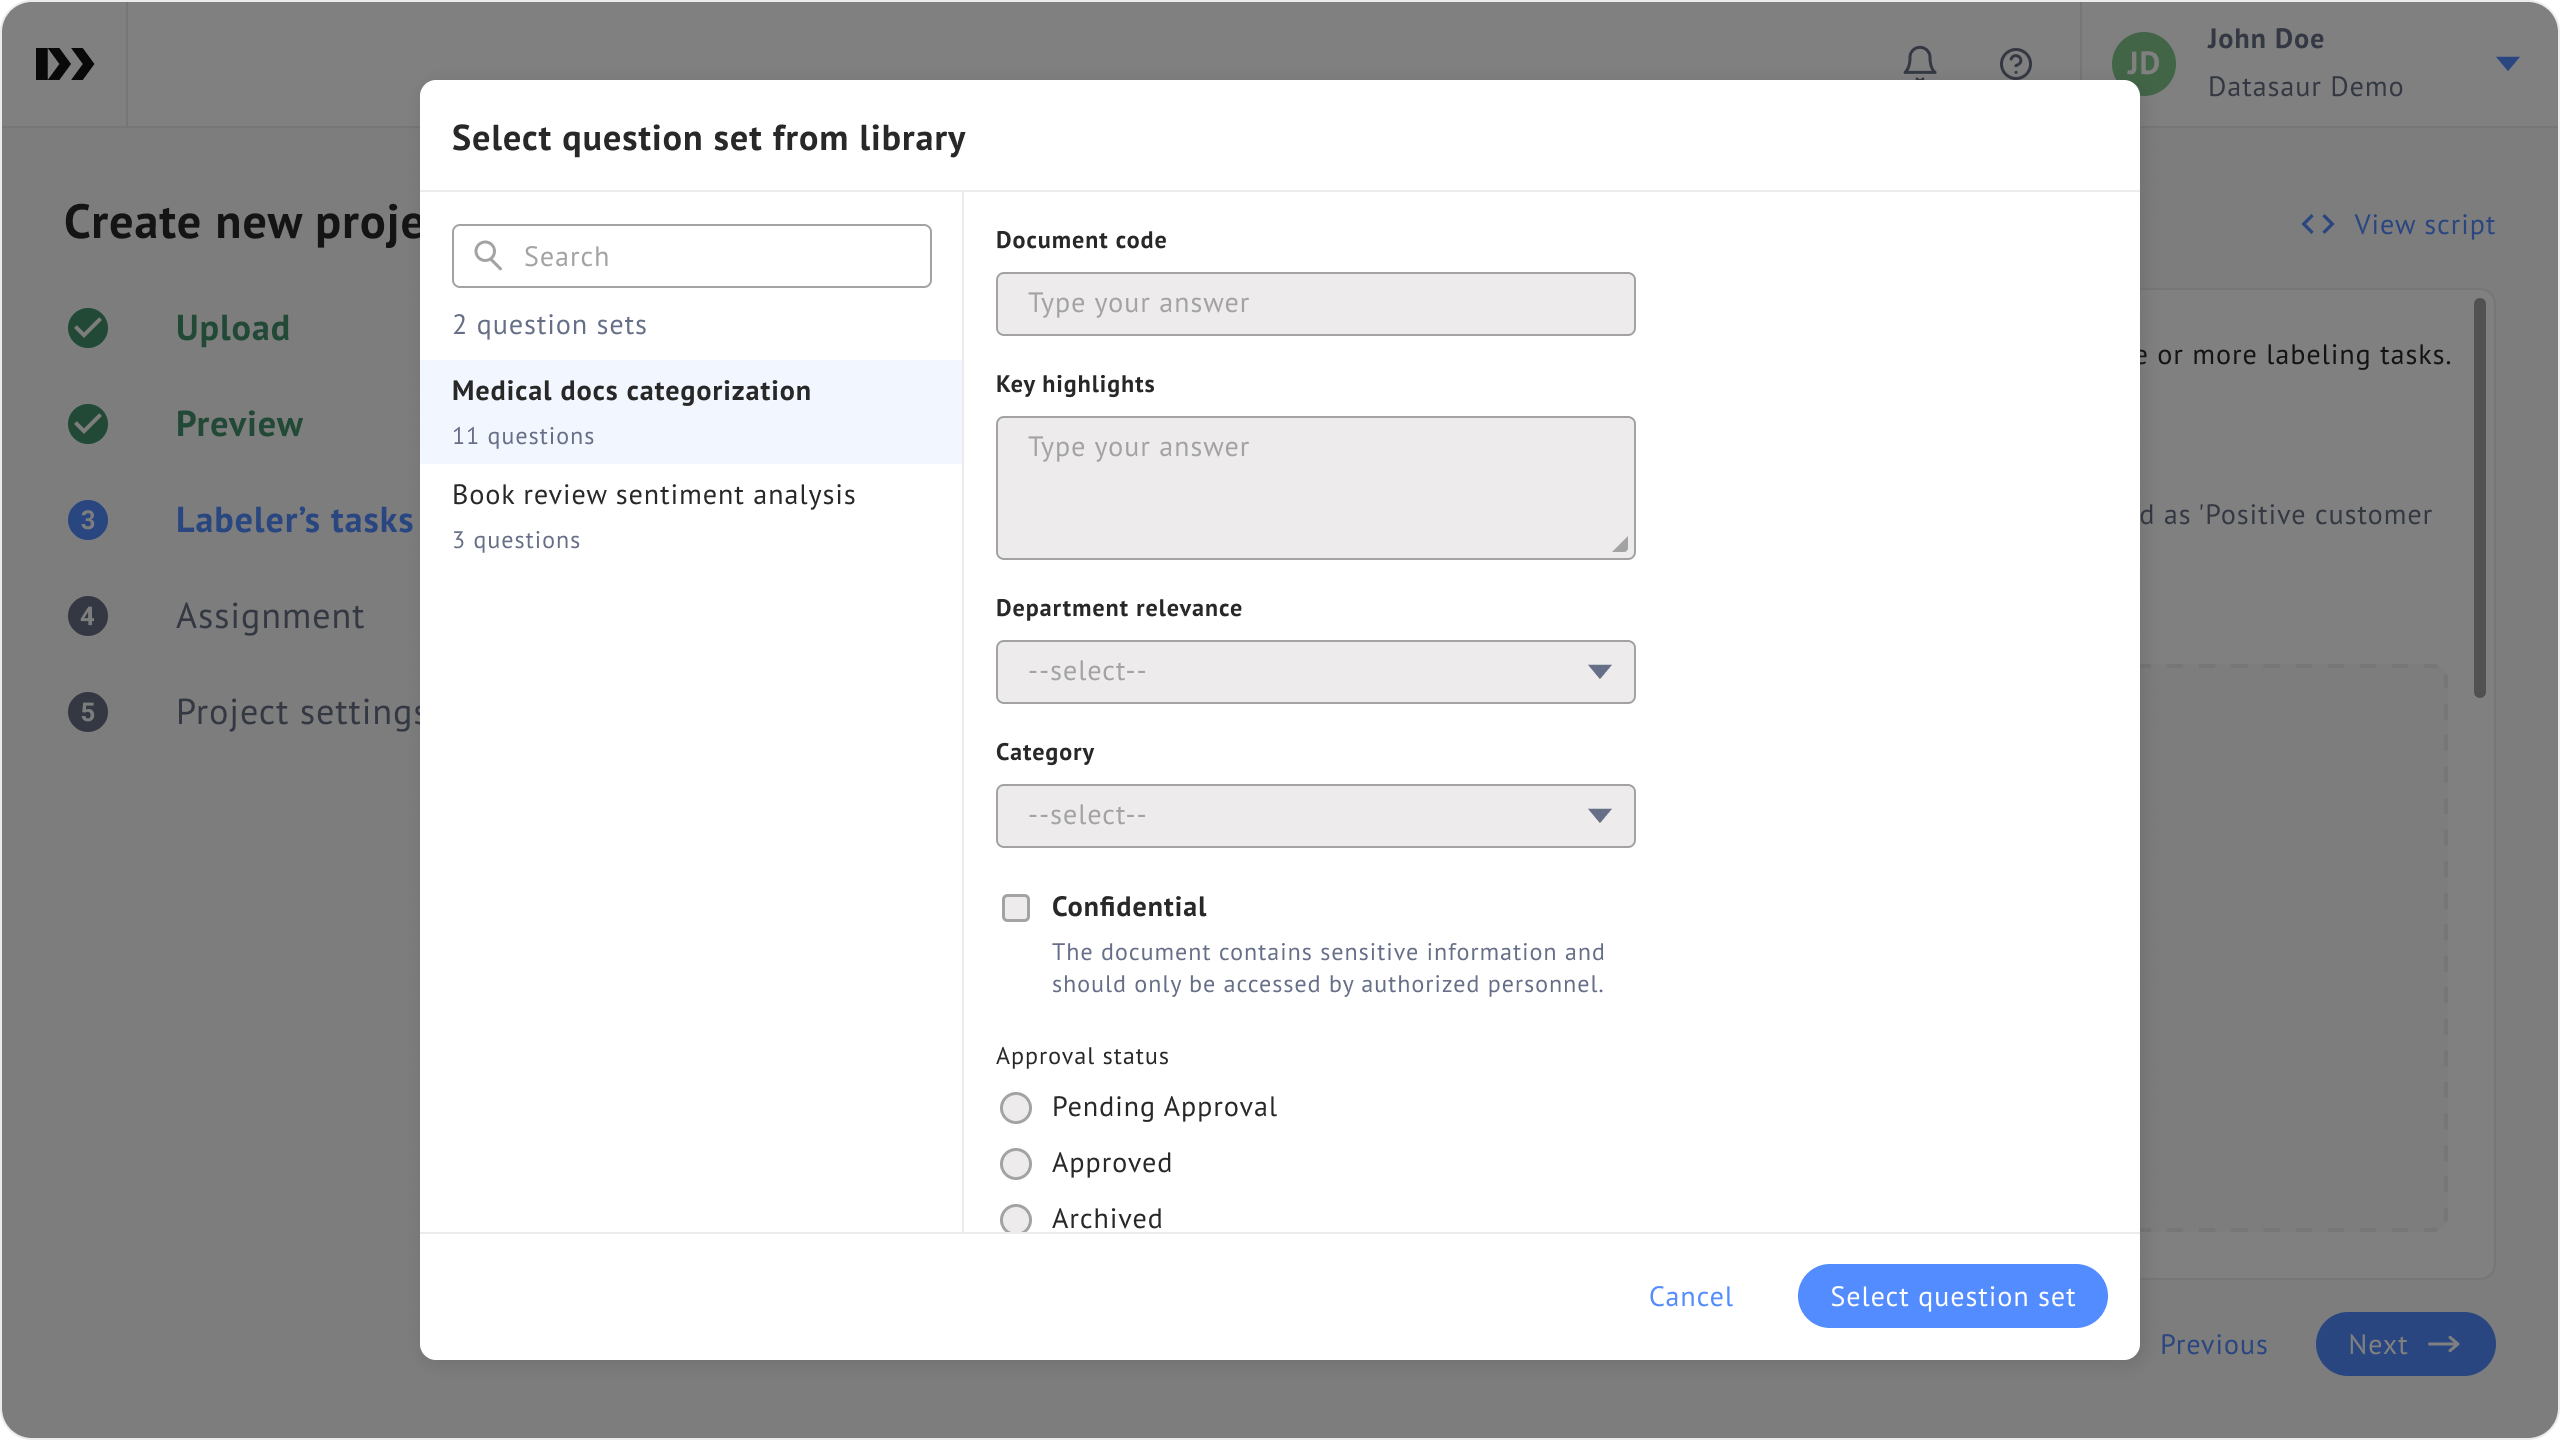The height and width of the screenshot is (1440, 2560).
Task: Focus the Document code answer field
Action: click(1315, 304)
